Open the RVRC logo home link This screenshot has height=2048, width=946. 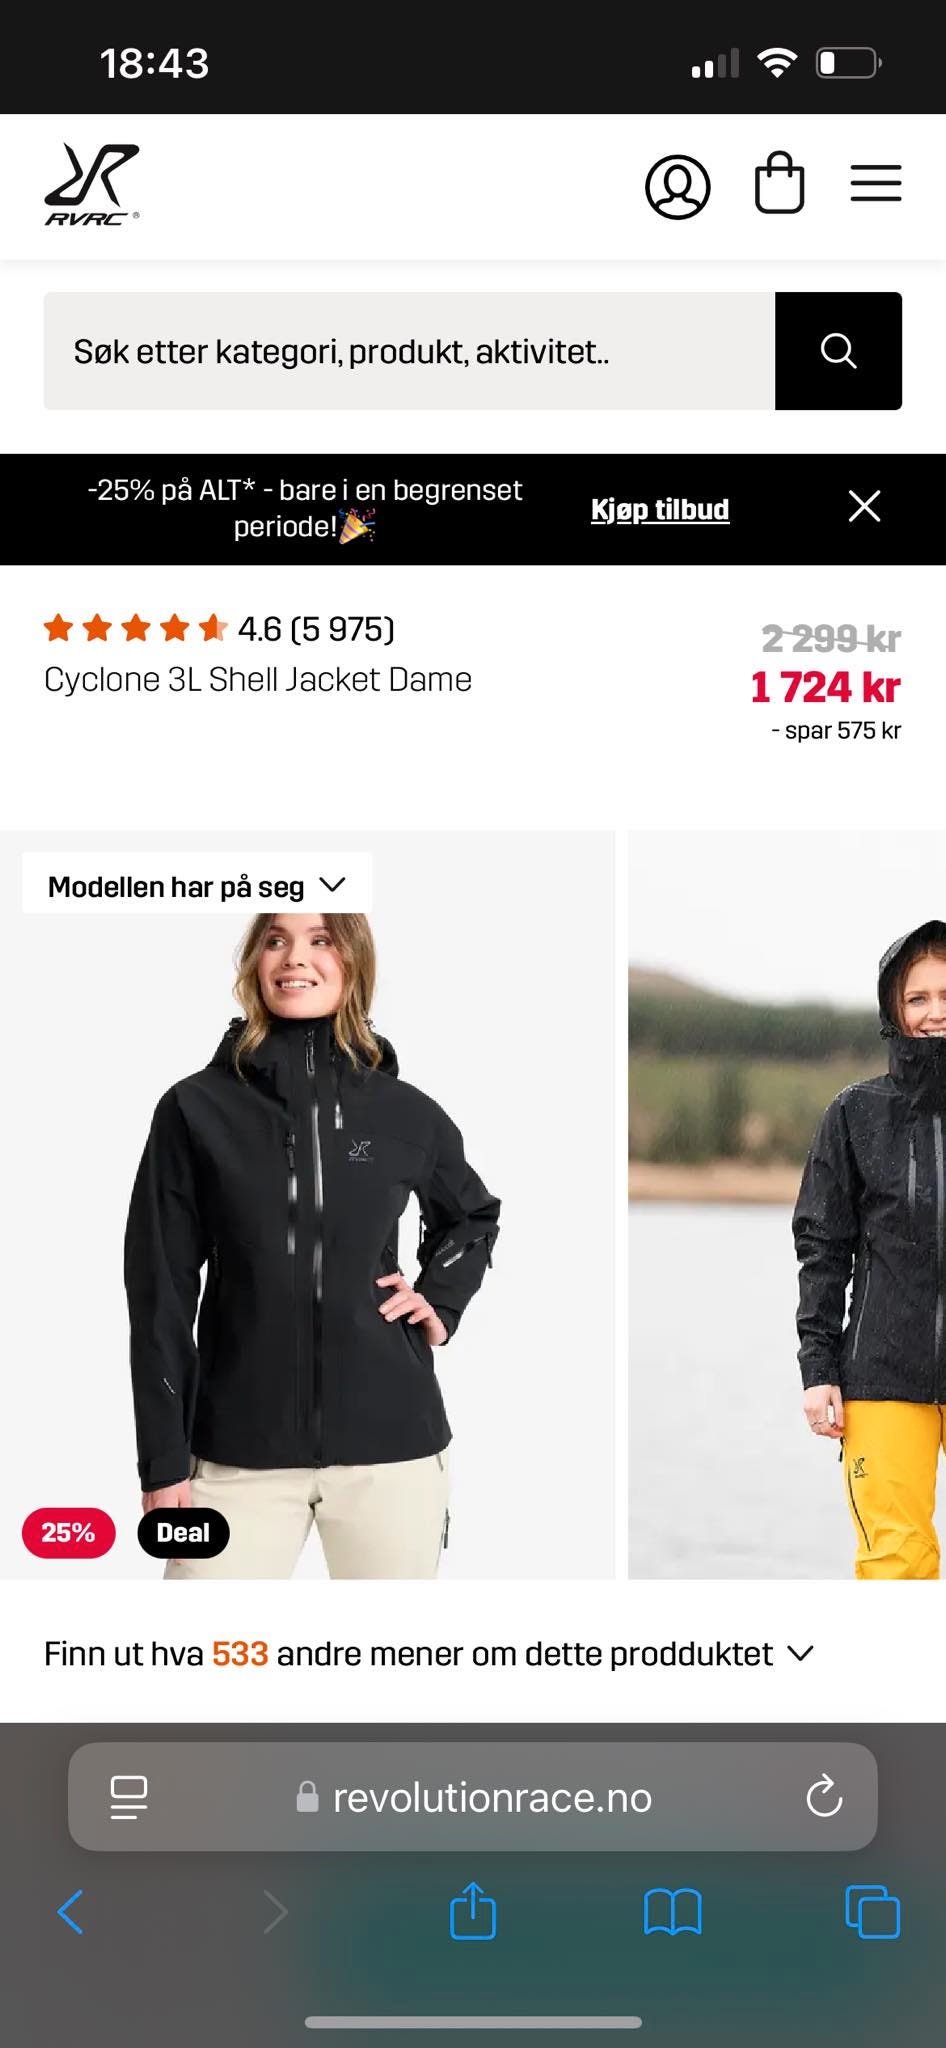point(92,186)
